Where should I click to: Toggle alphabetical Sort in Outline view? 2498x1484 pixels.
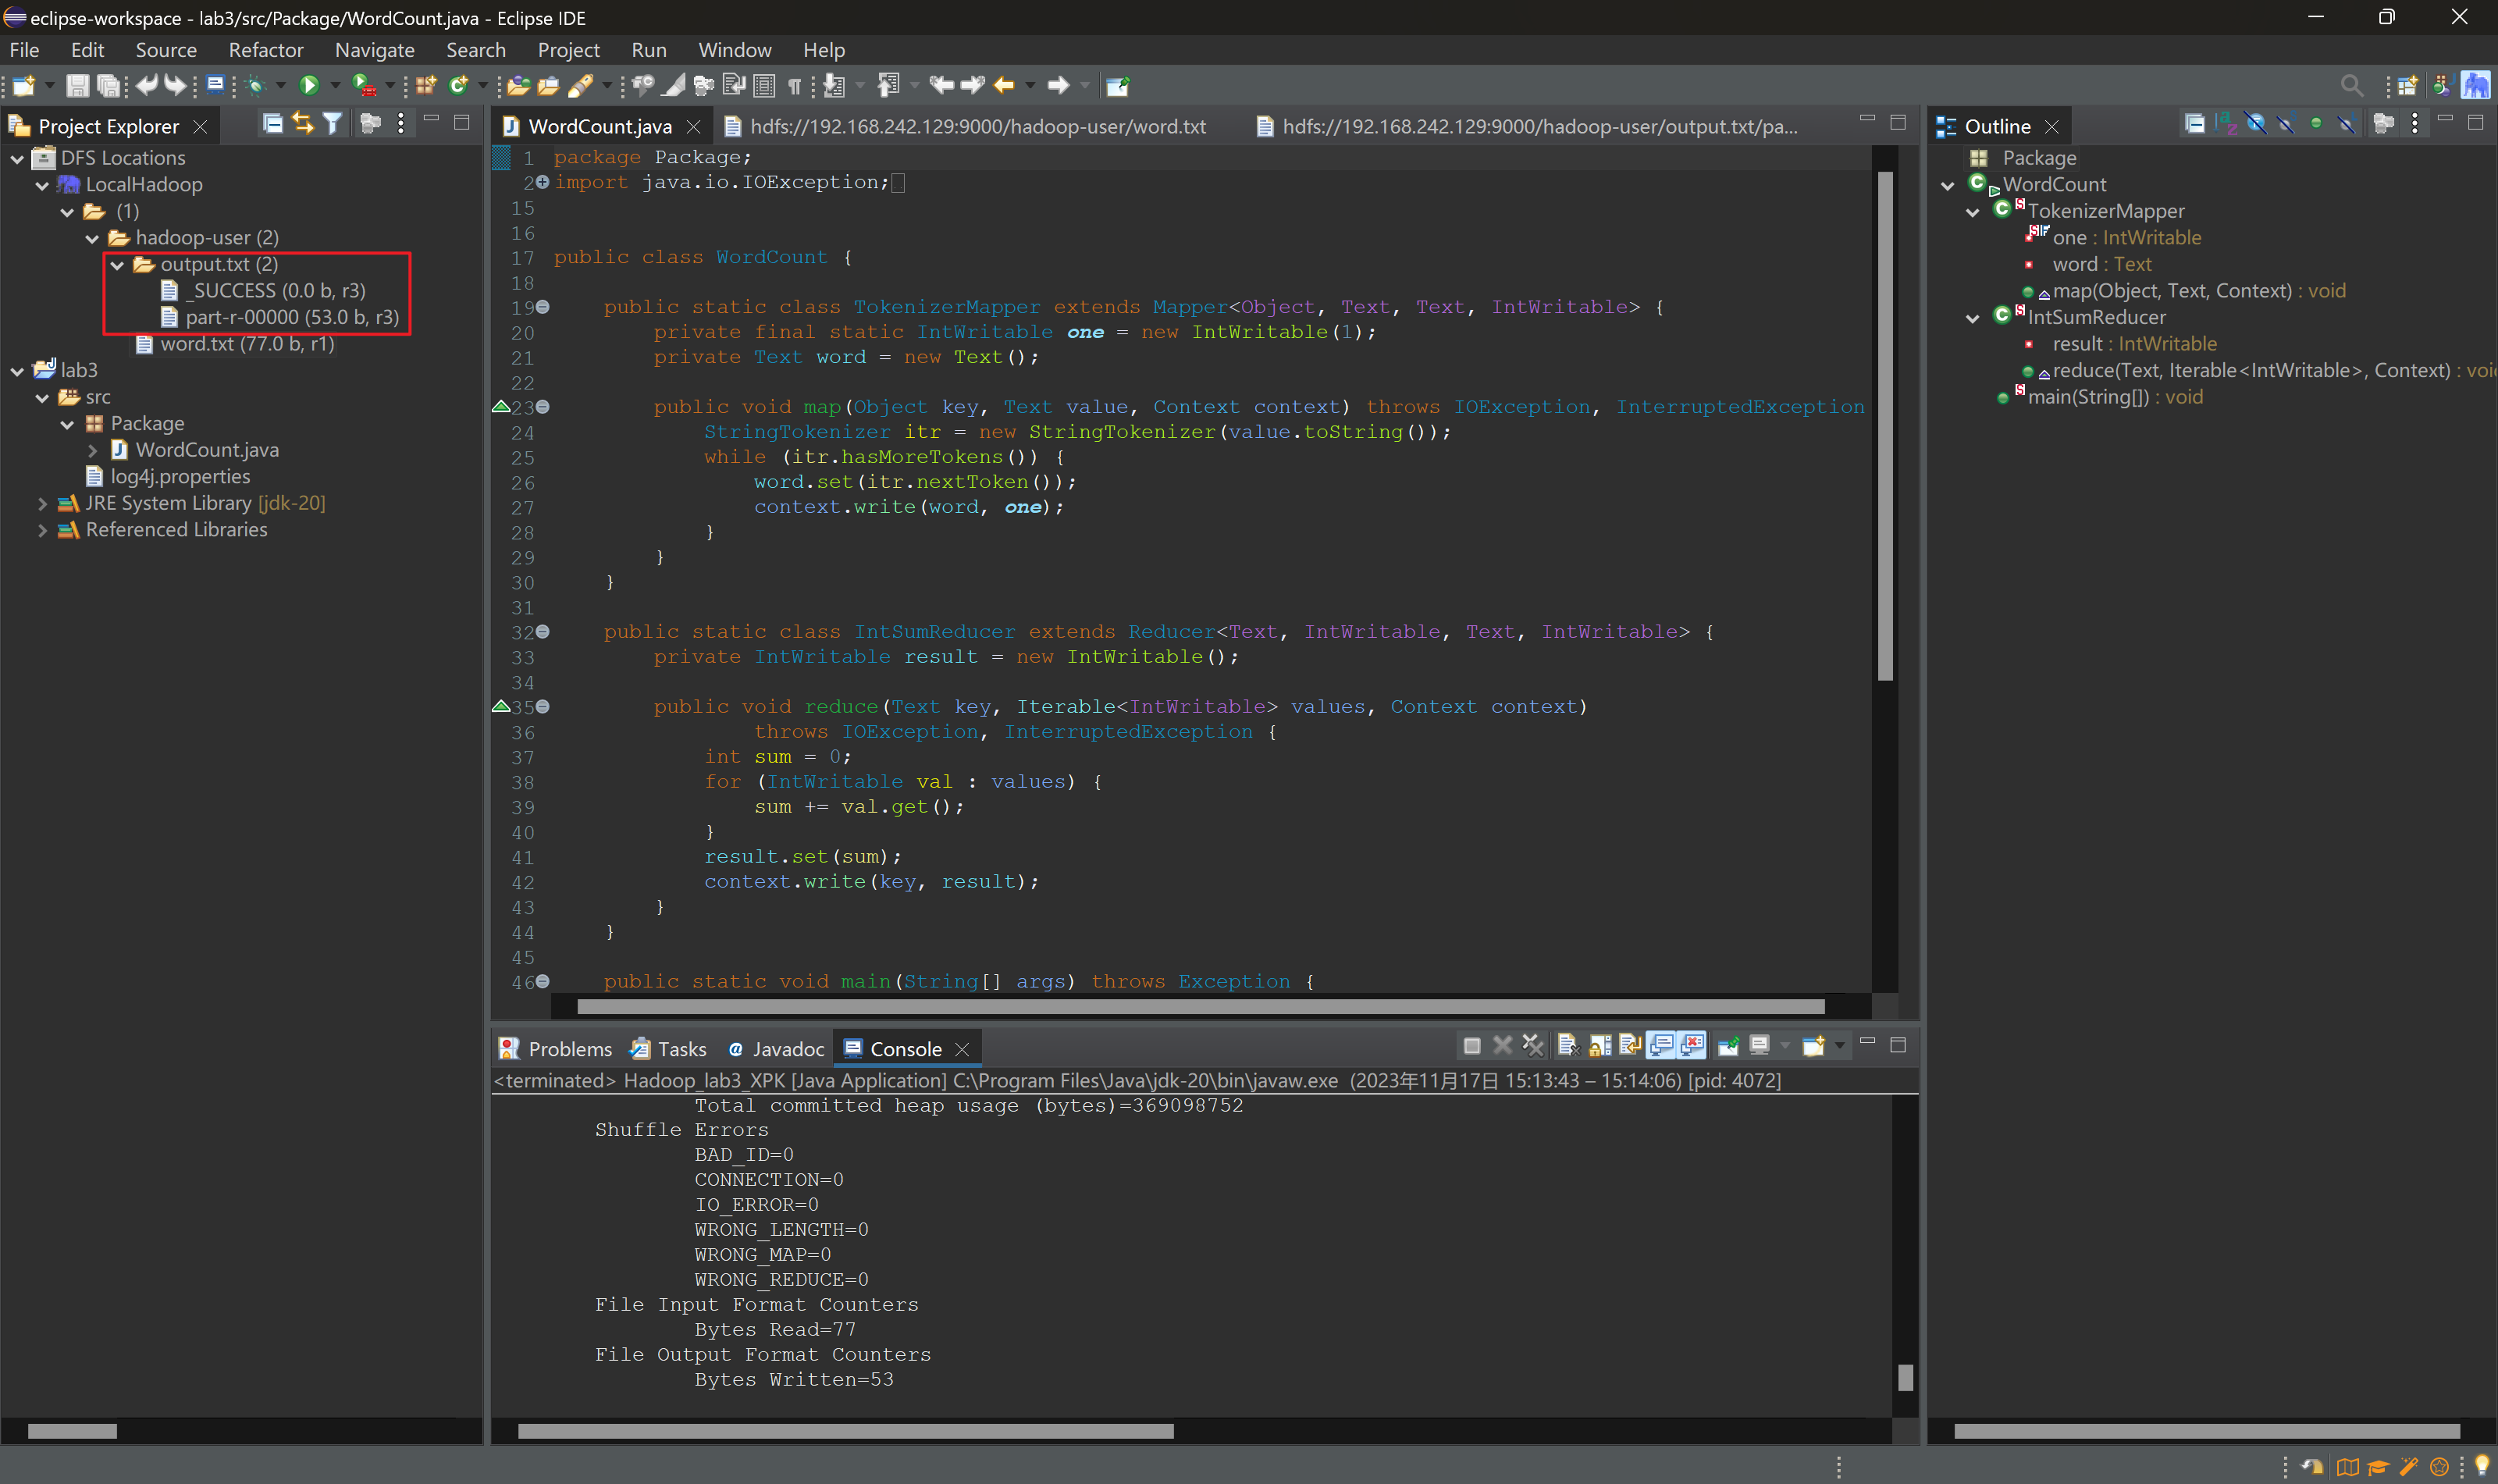click(x=2225, y=124)
